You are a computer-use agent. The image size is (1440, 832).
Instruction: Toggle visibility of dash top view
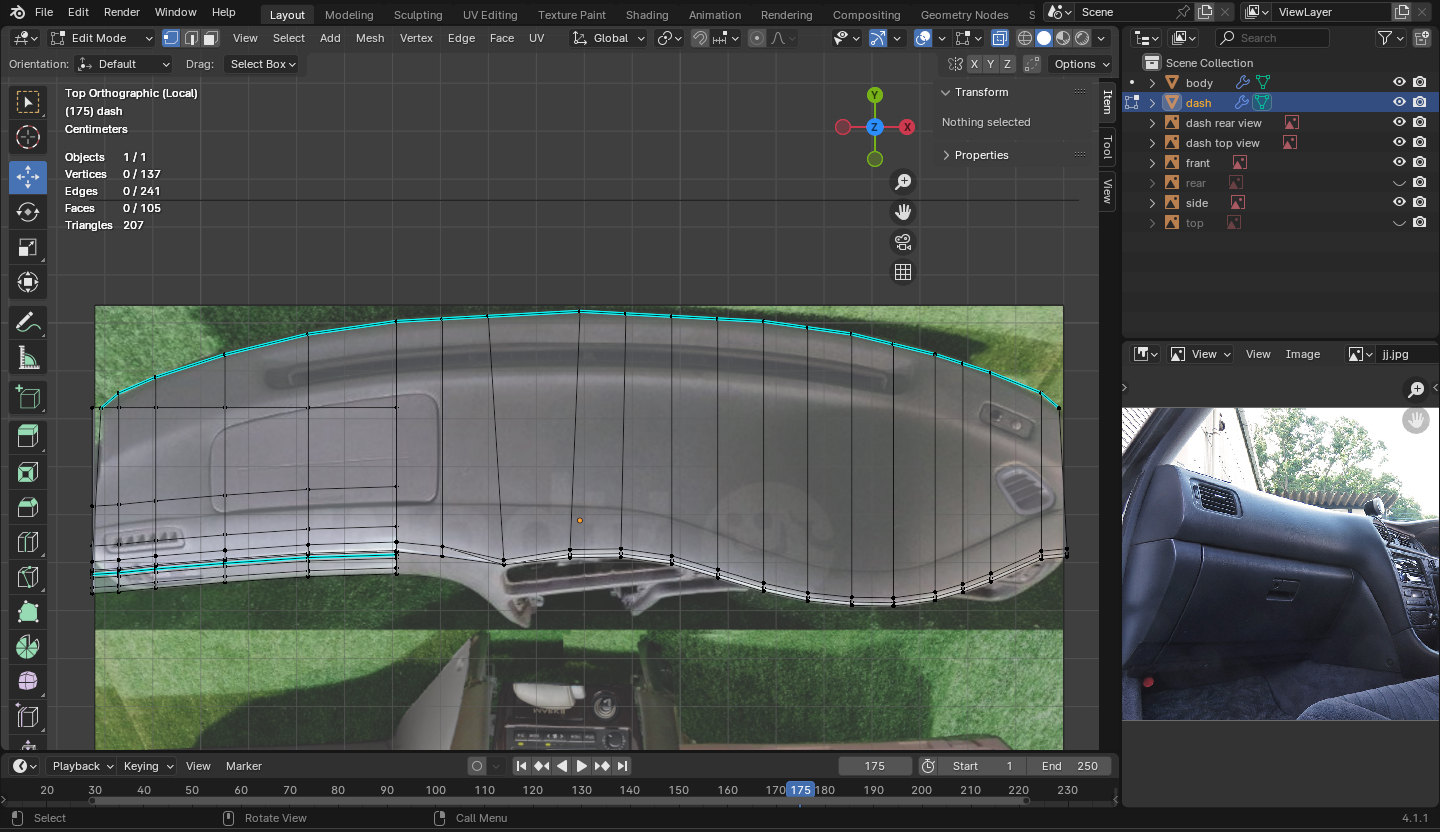pos(1399,143)
